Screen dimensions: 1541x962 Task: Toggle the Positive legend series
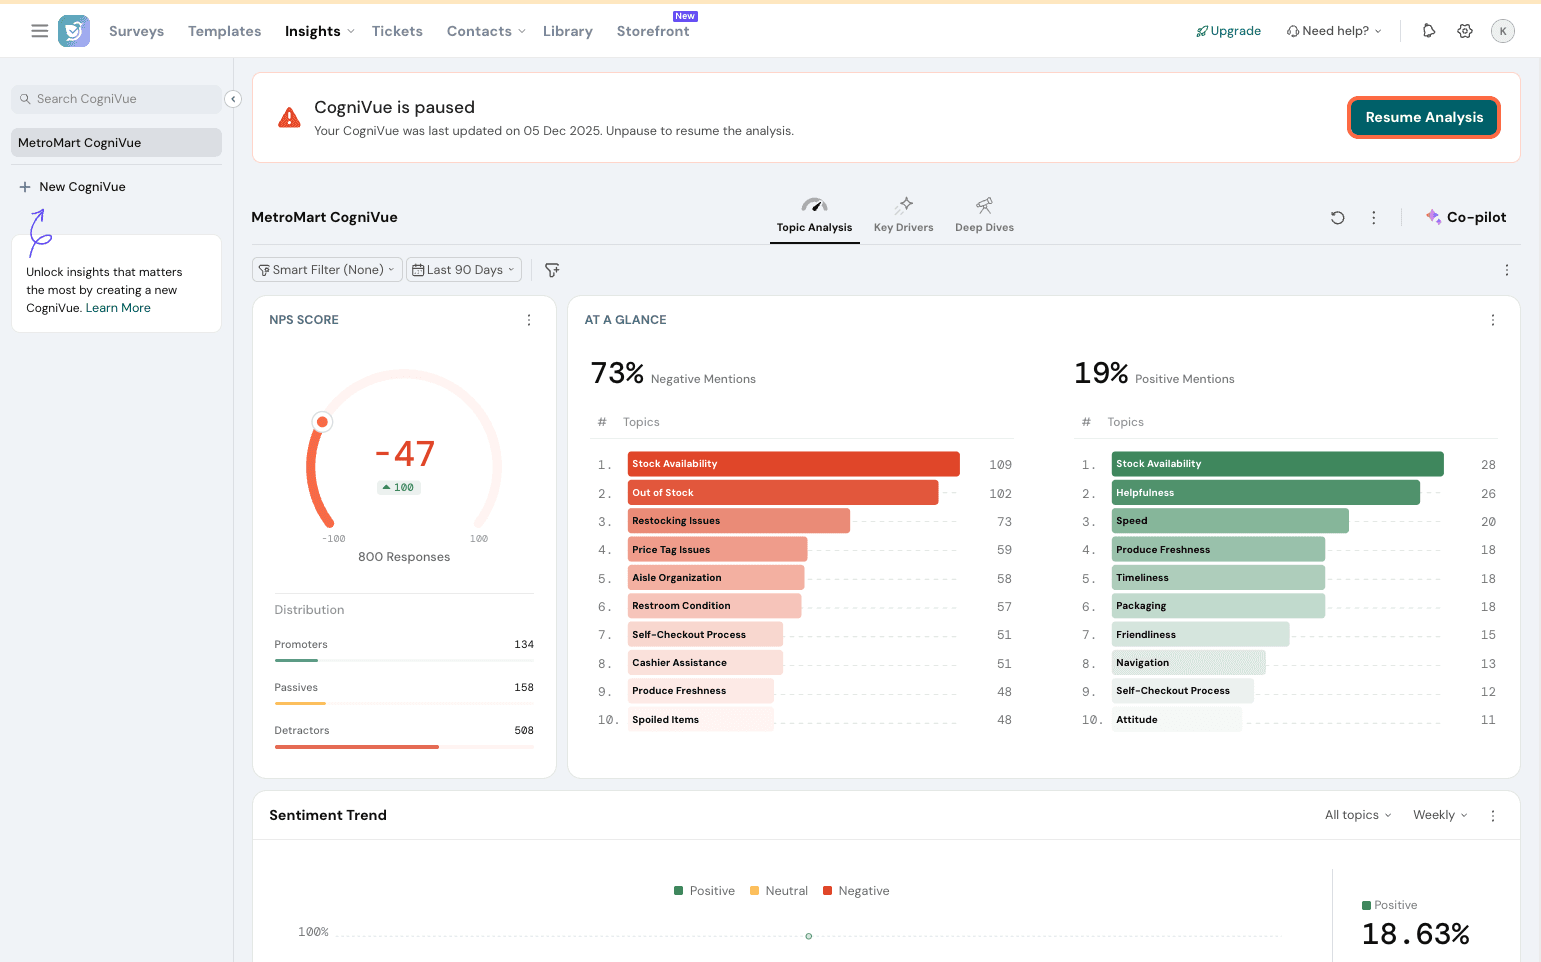point(704,891)
